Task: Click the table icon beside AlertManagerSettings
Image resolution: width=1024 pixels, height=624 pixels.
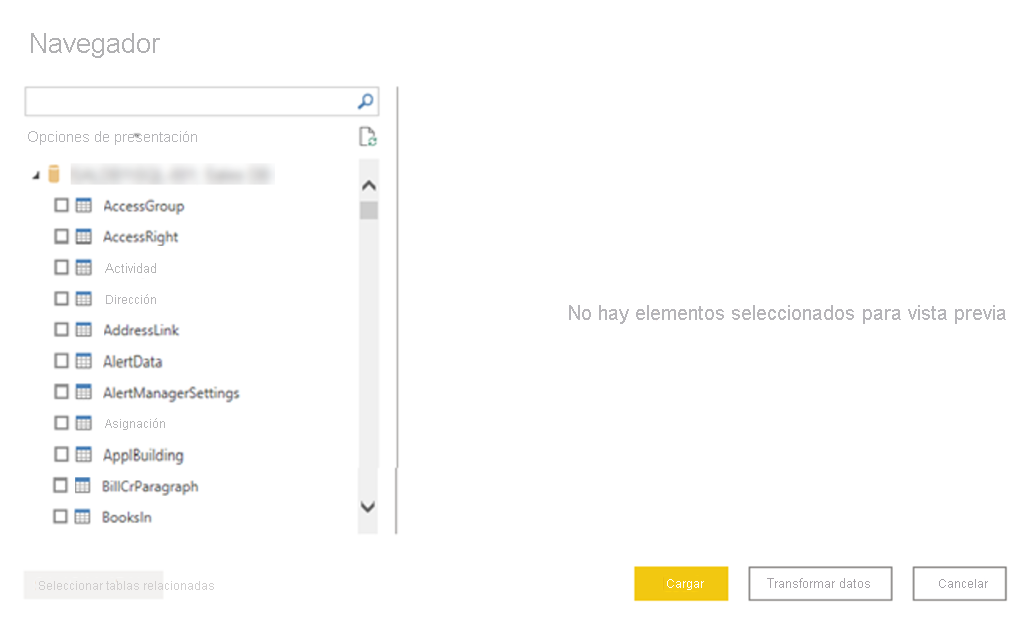Action: click(x=84, y=392)
